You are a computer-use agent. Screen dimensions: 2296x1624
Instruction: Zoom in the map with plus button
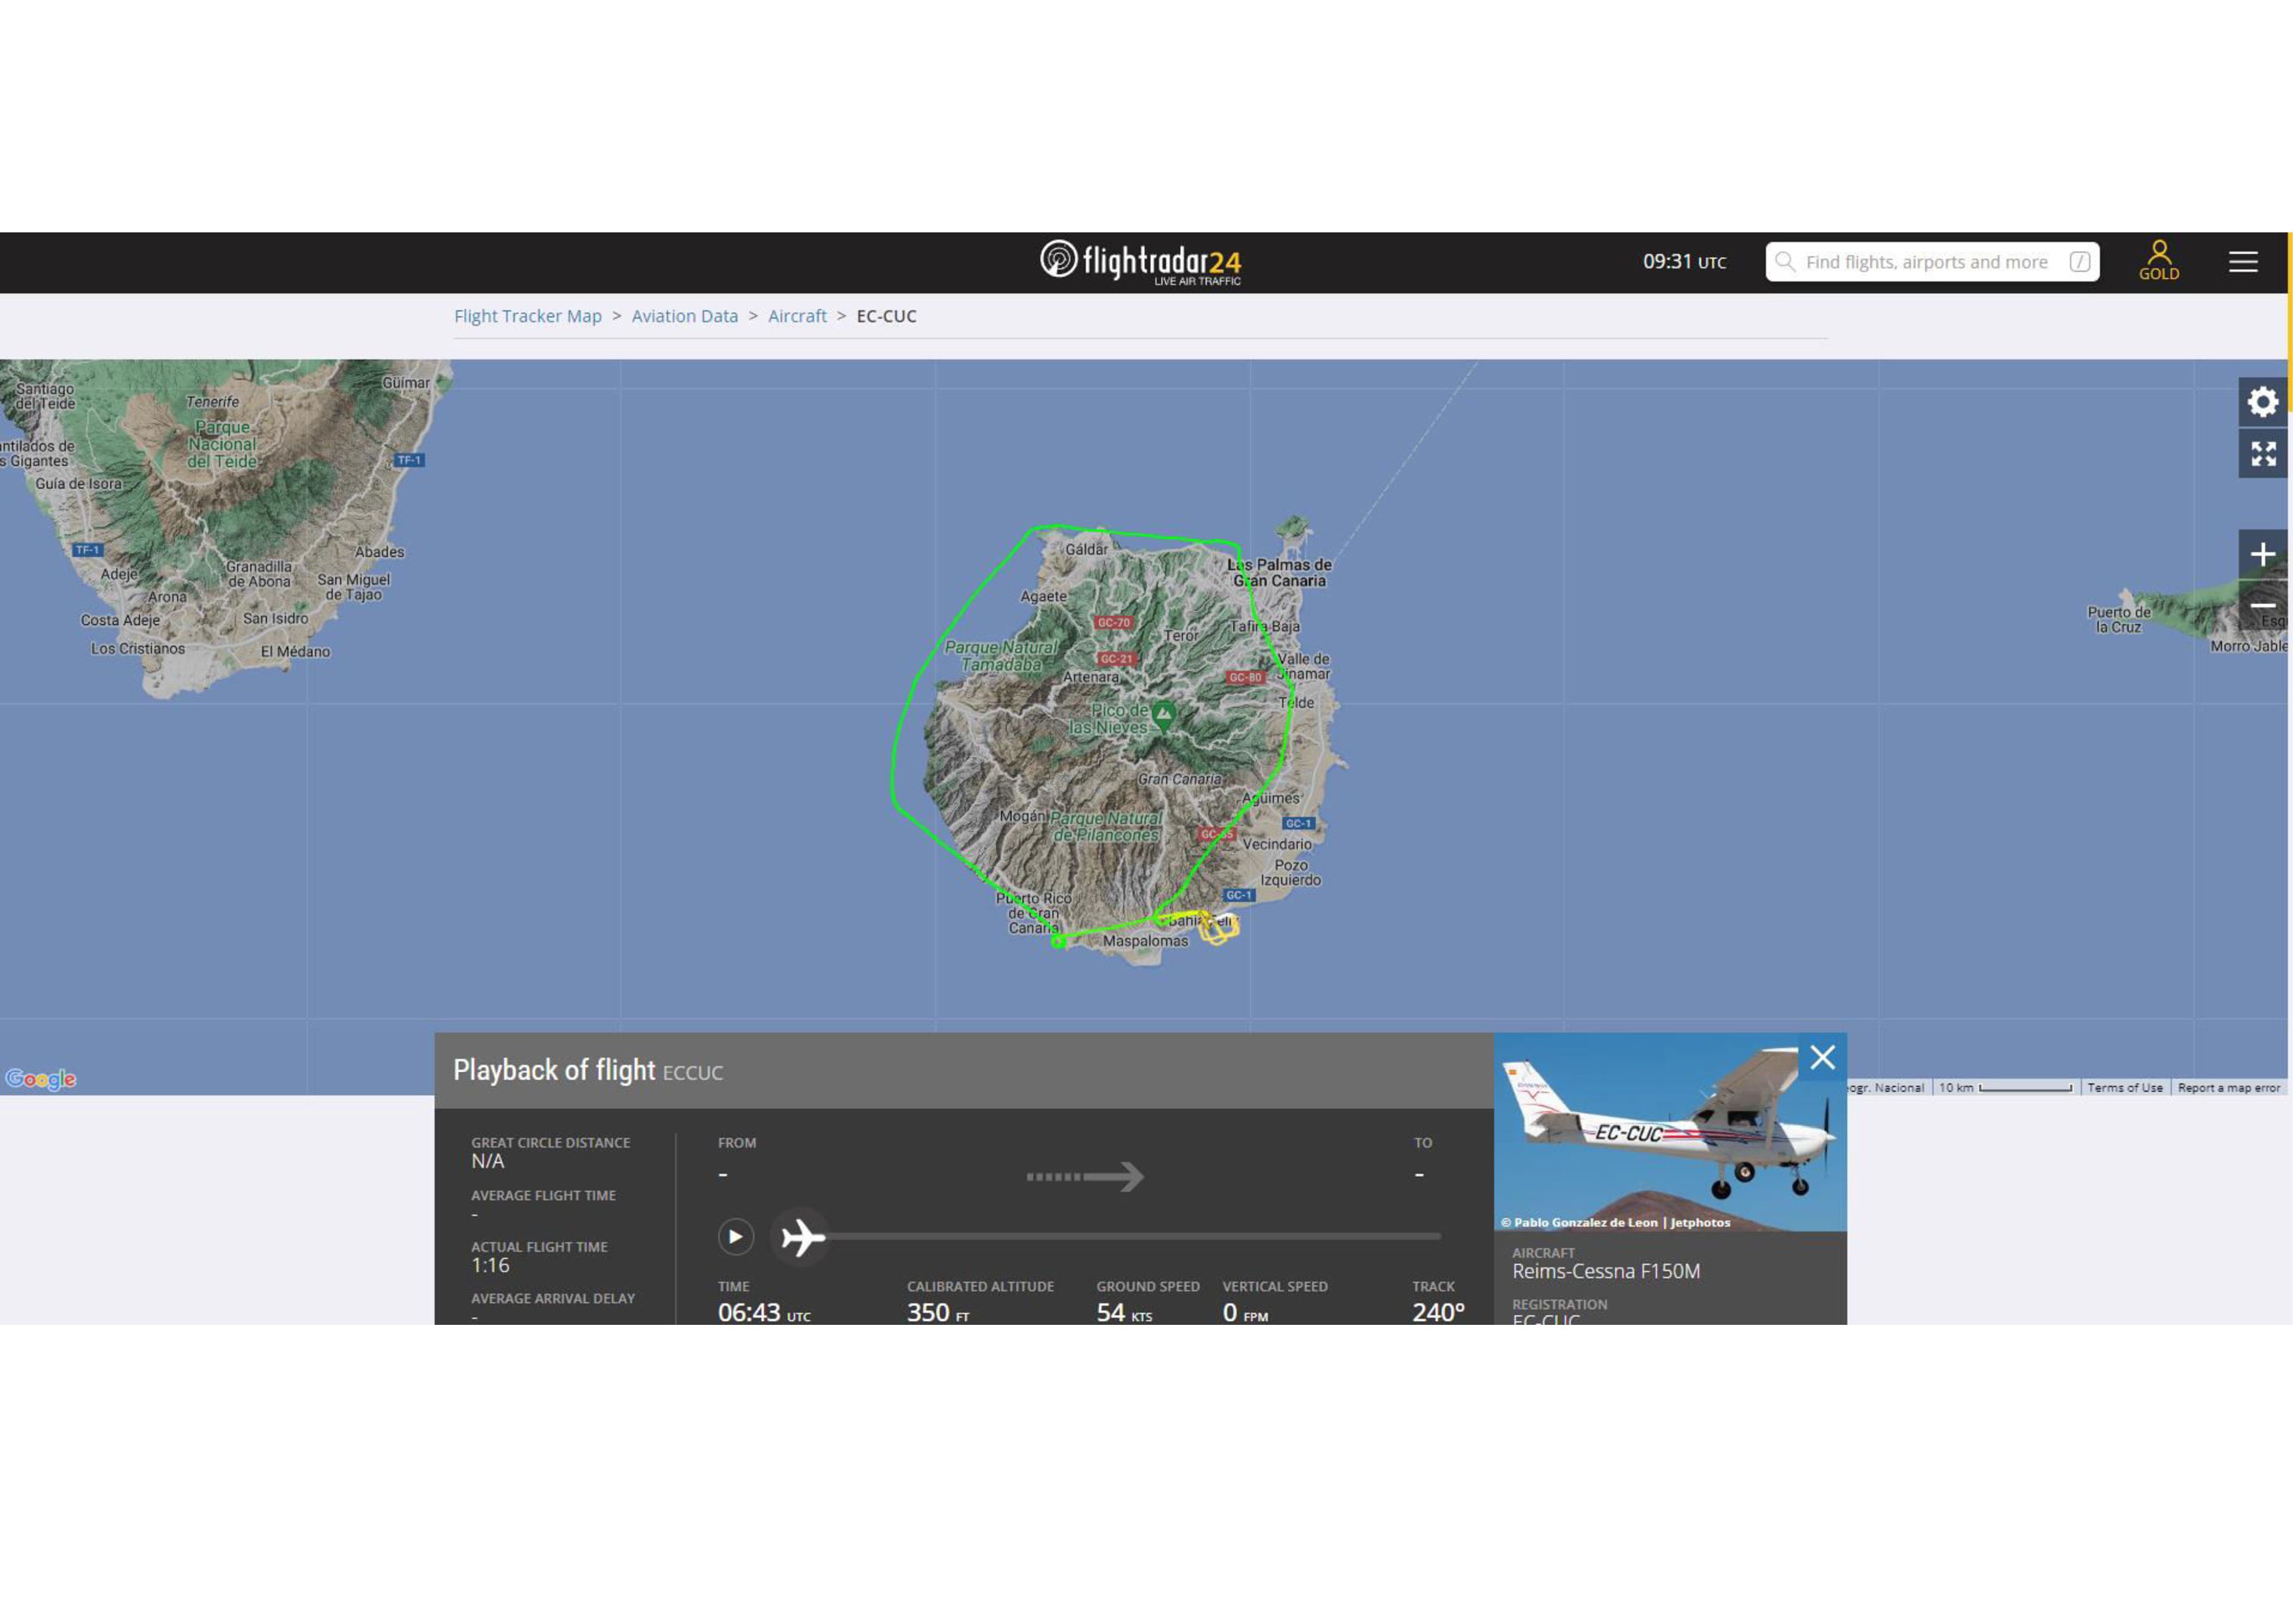(x=2262, y=554)
